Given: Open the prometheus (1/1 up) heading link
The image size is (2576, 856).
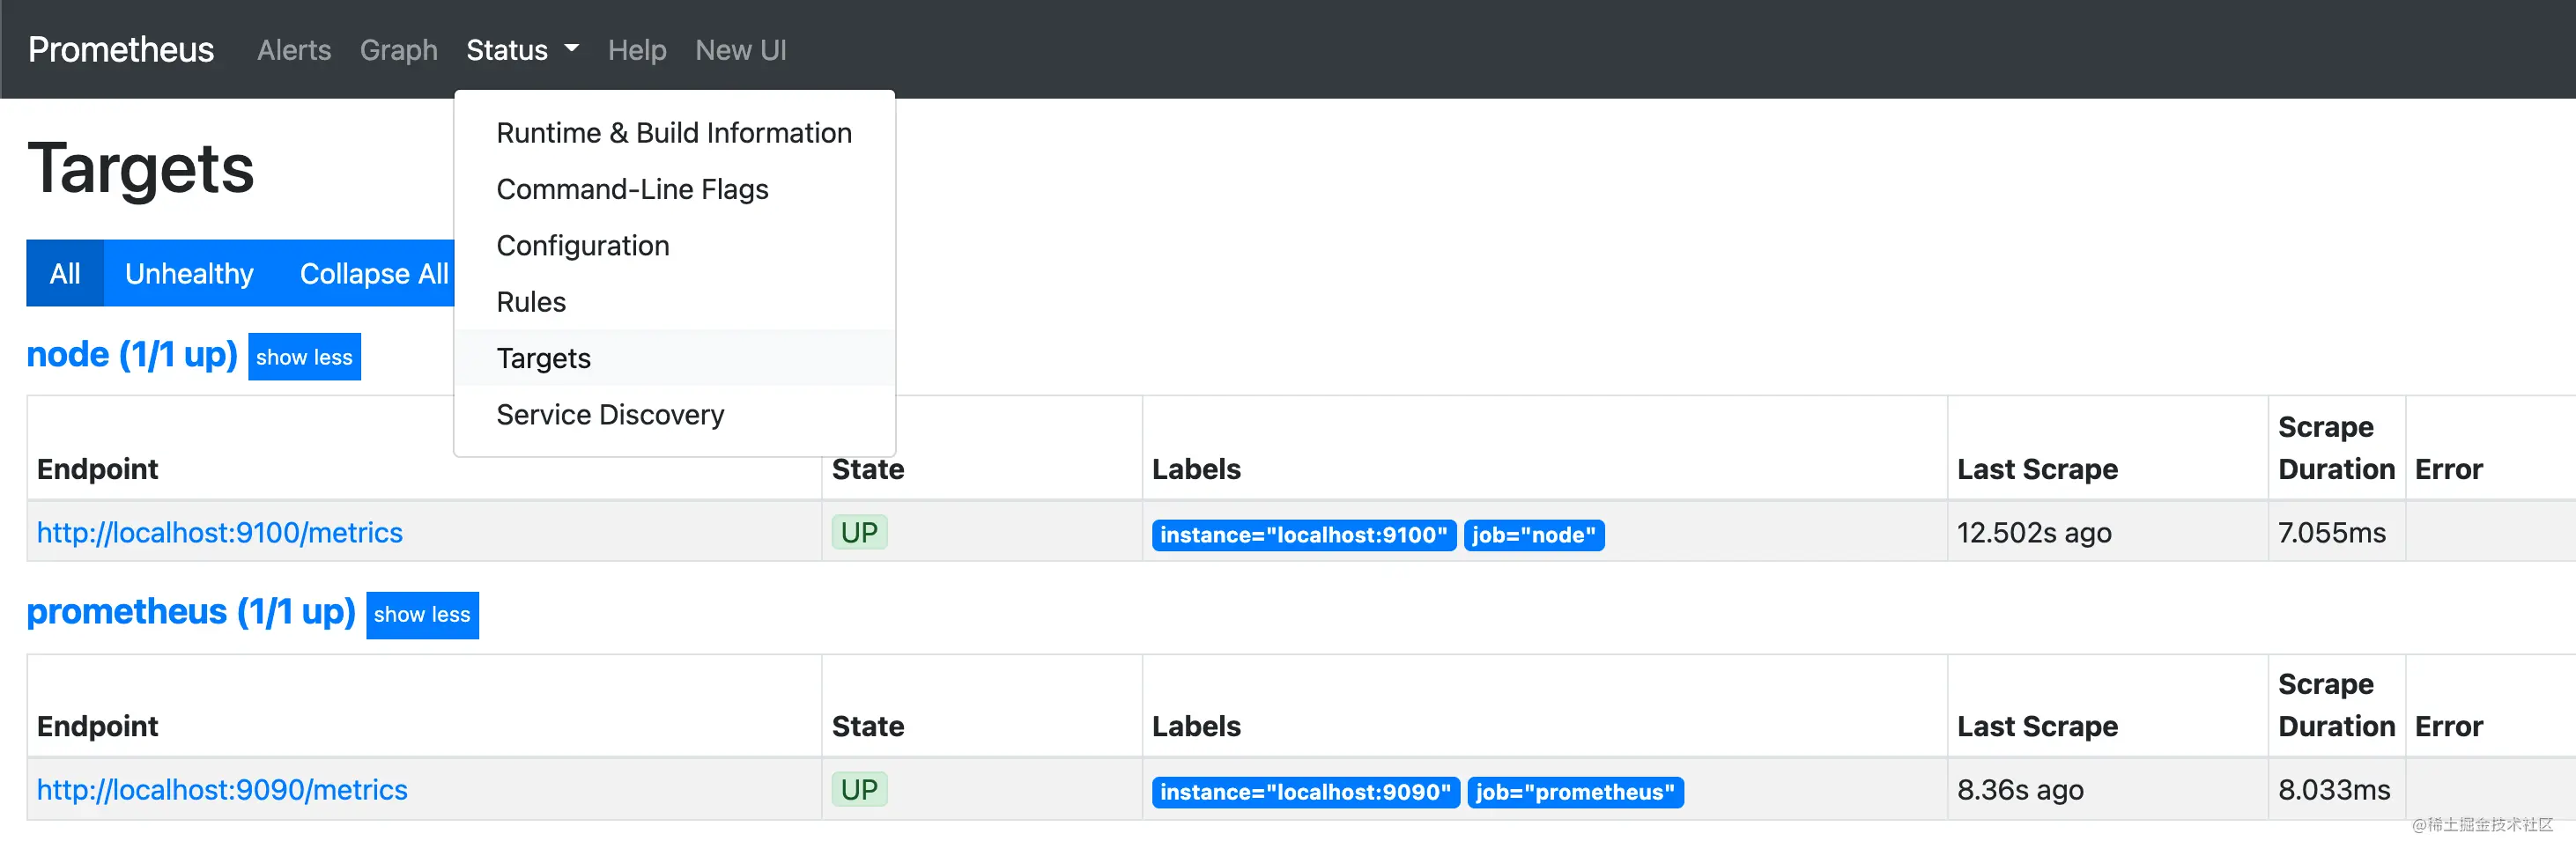Looking at the screenshot, I should (191, 611).
